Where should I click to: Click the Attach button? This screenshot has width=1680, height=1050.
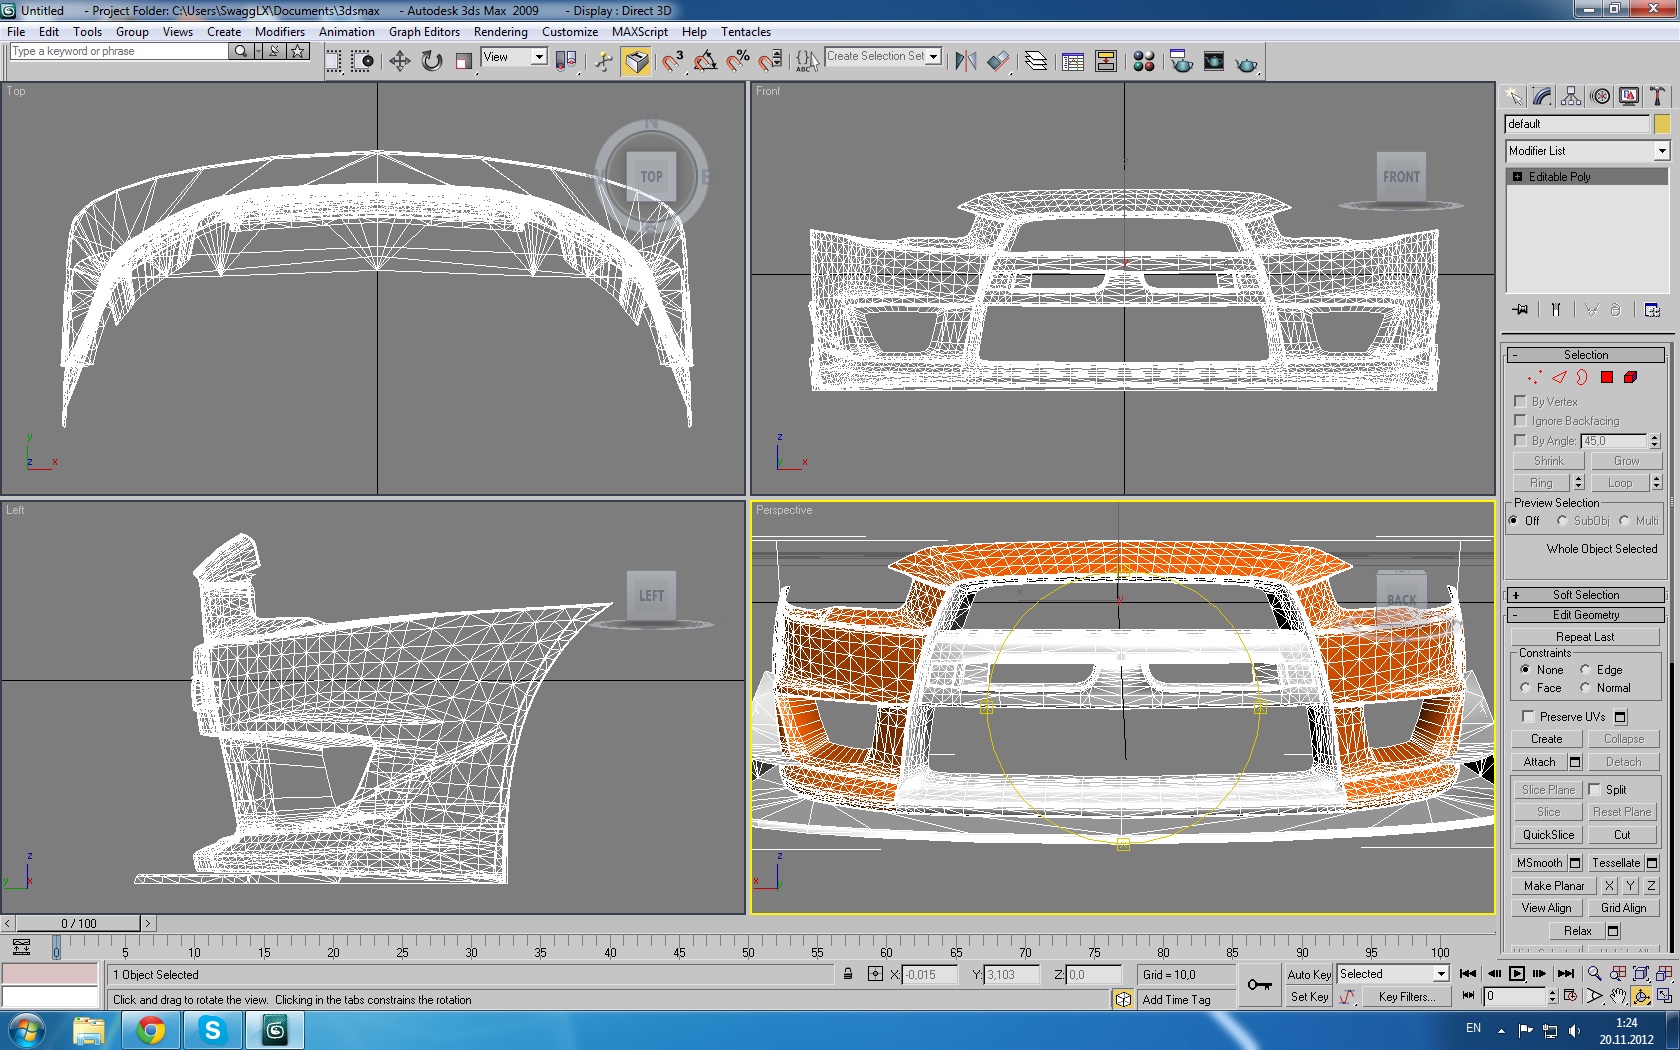[1539, 762]
